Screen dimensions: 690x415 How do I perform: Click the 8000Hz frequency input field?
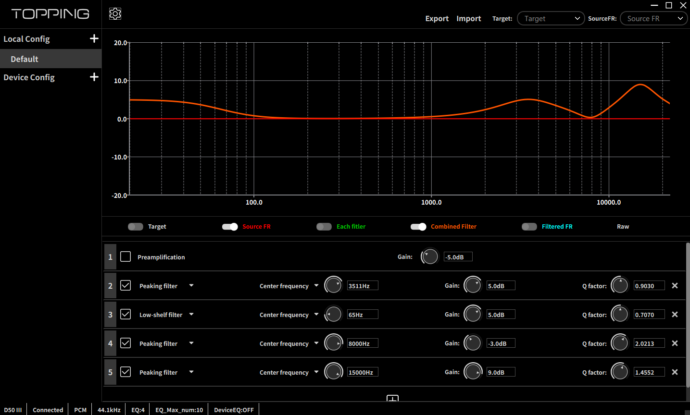tap(362, 343)
